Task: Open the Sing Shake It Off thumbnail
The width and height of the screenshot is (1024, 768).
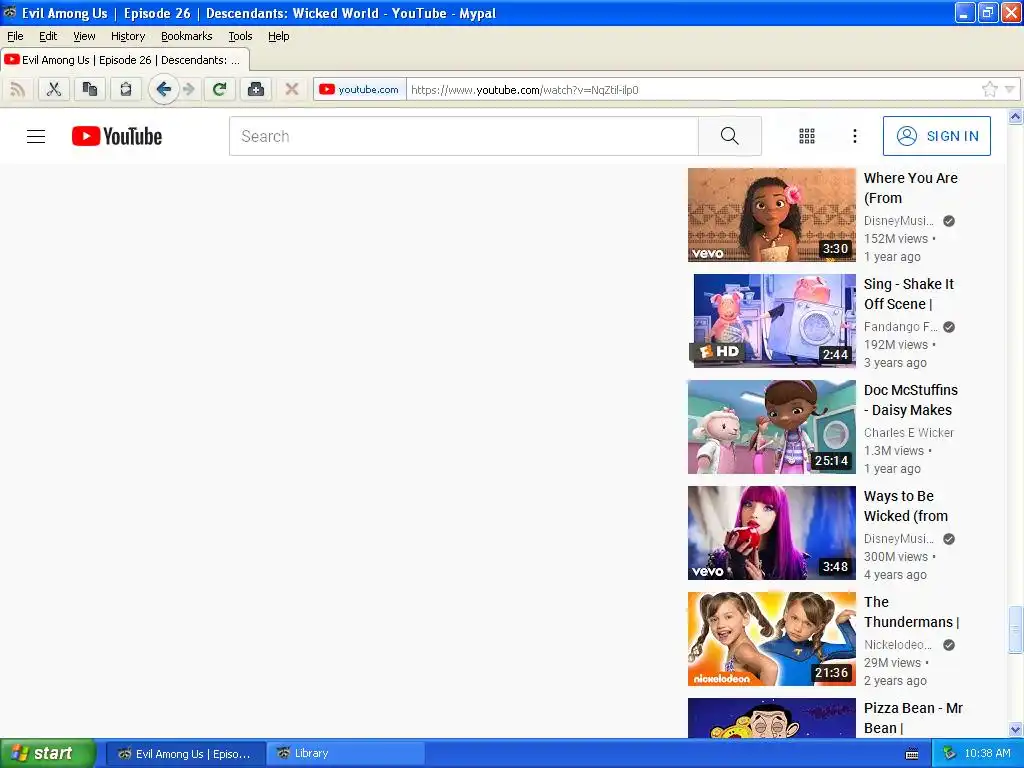Action: click(771, 321)
